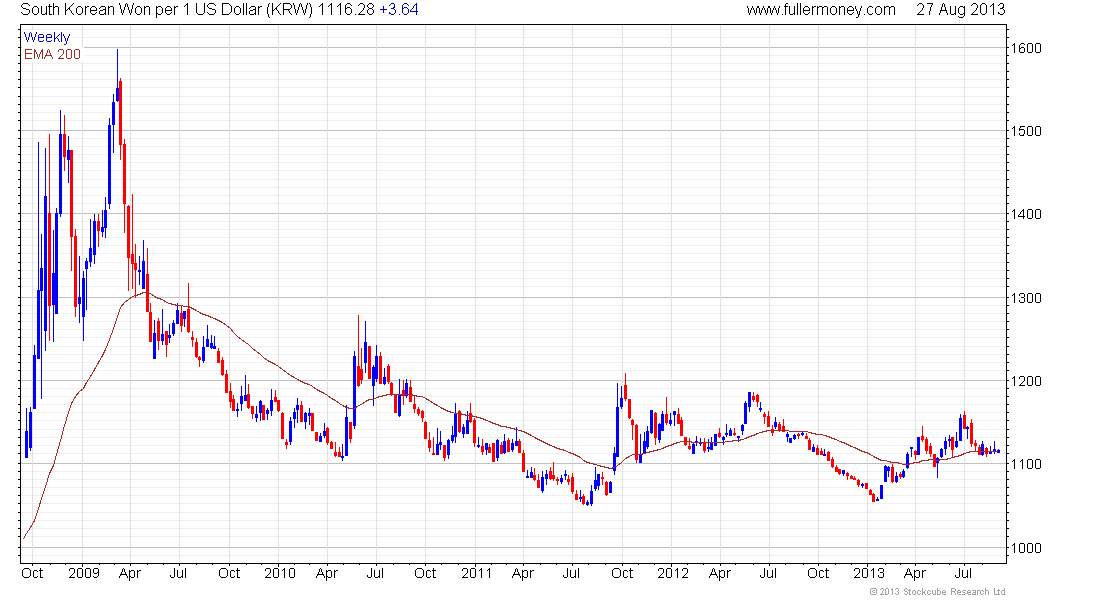Select the Weekly legend label

(47, 37)
